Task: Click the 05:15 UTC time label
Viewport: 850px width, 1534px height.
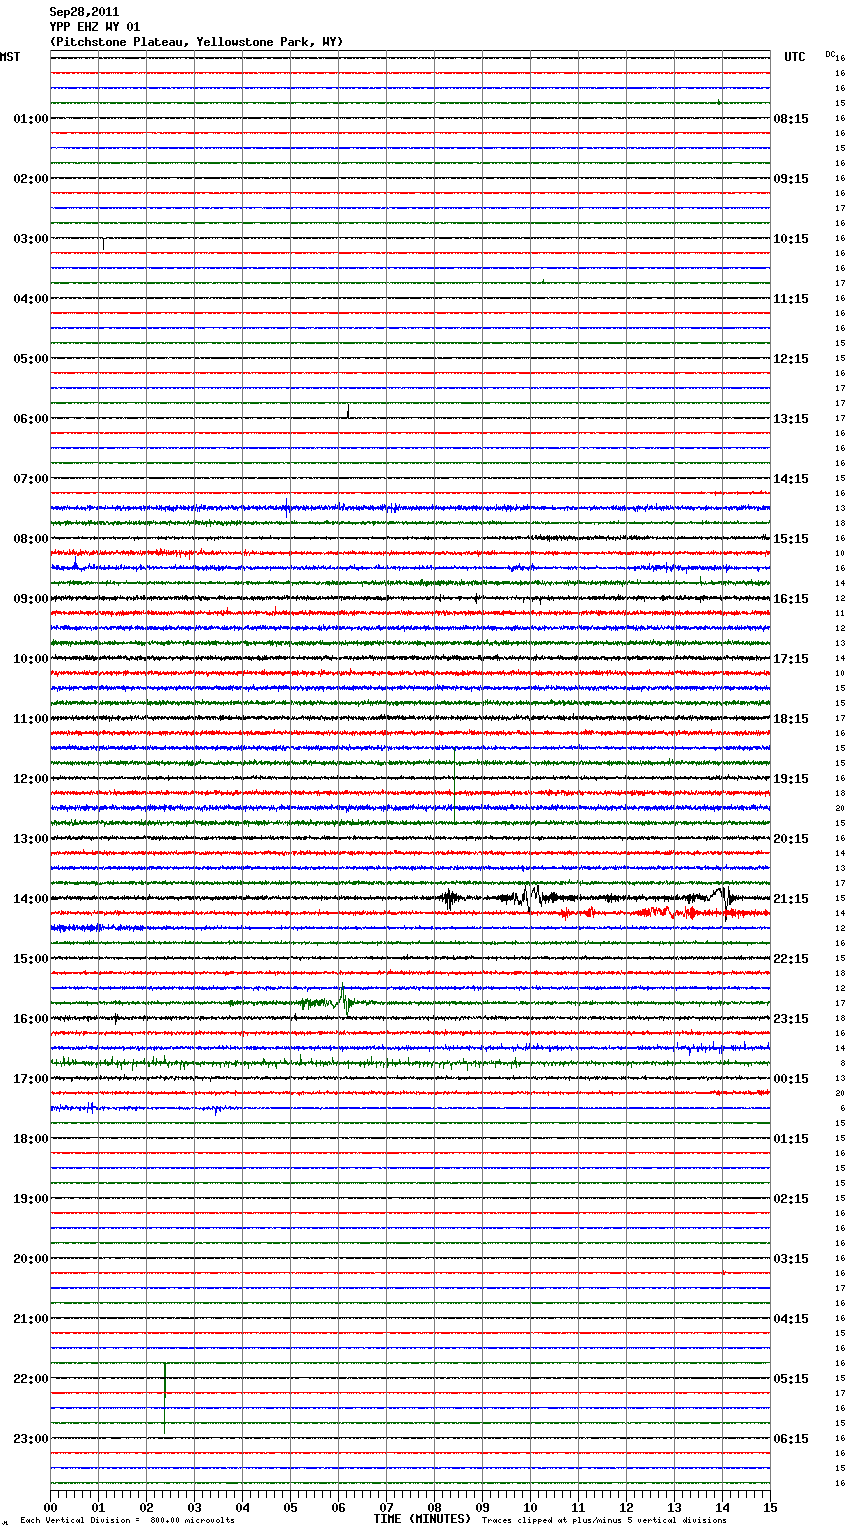Action: point(791,1379)
